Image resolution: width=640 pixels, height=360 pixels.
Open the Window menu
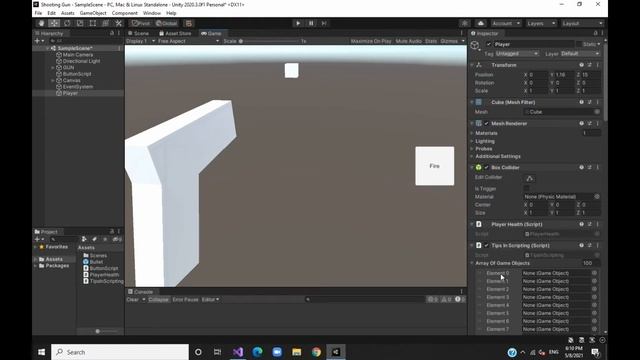click(x=152, y=13)
